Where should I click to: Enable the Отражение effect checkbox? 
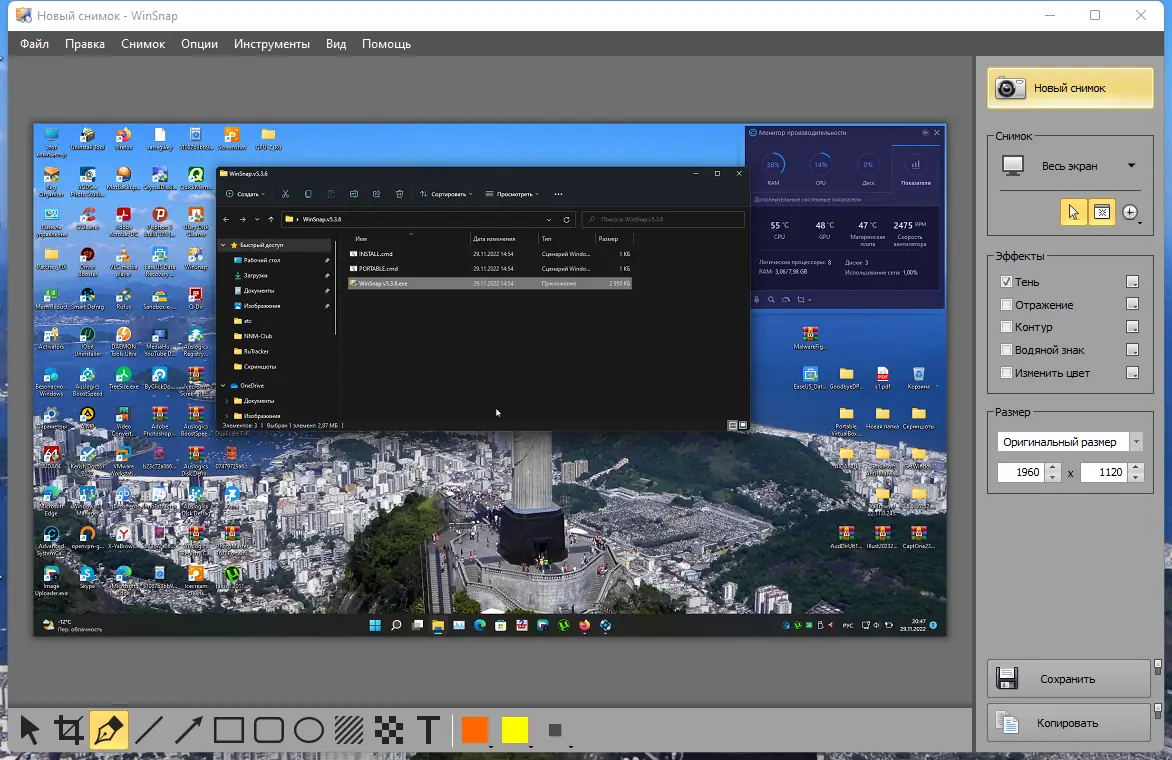[x=1007, y=305]
